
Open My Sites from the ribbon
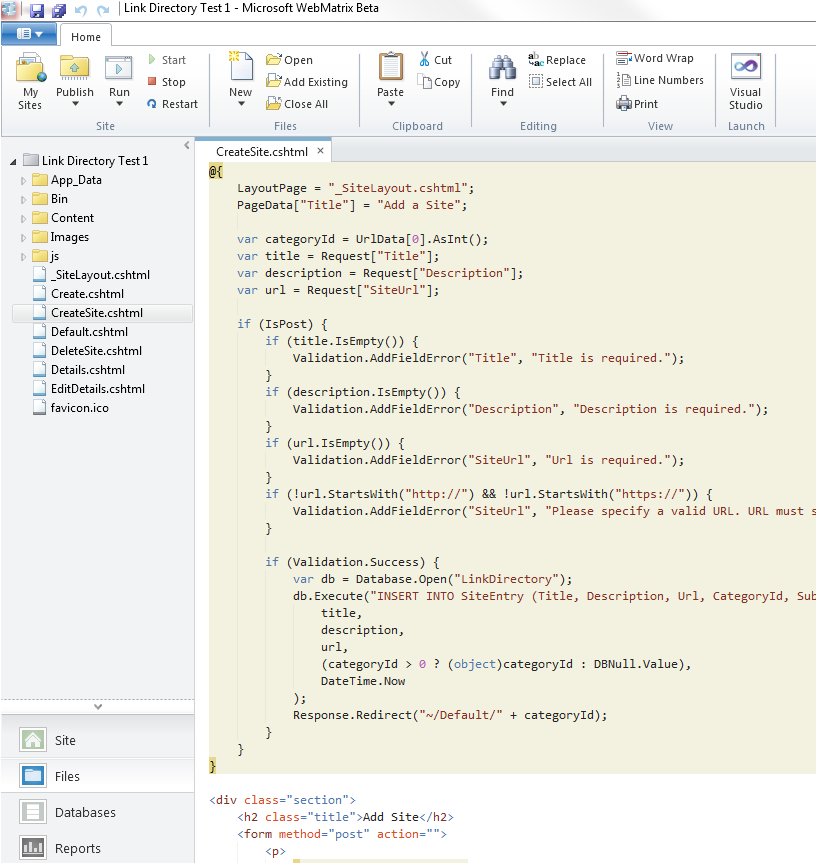click(30, 70)
